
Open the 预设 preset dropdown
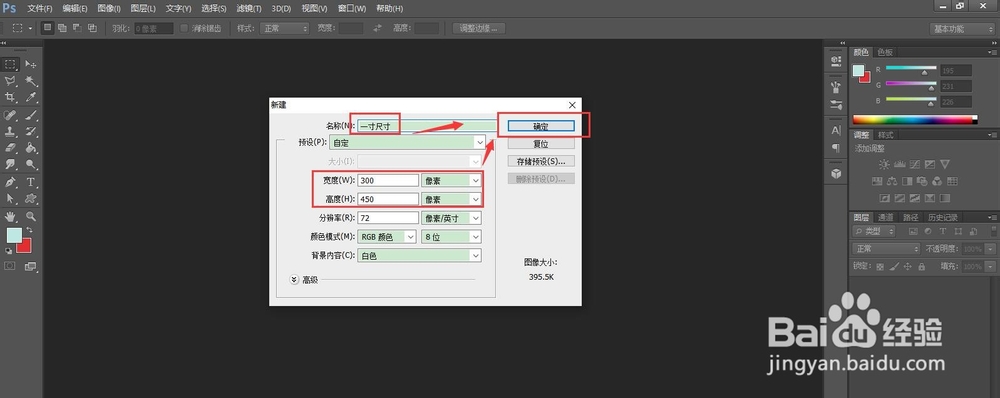pyautogui.click(x=408, y=143)
